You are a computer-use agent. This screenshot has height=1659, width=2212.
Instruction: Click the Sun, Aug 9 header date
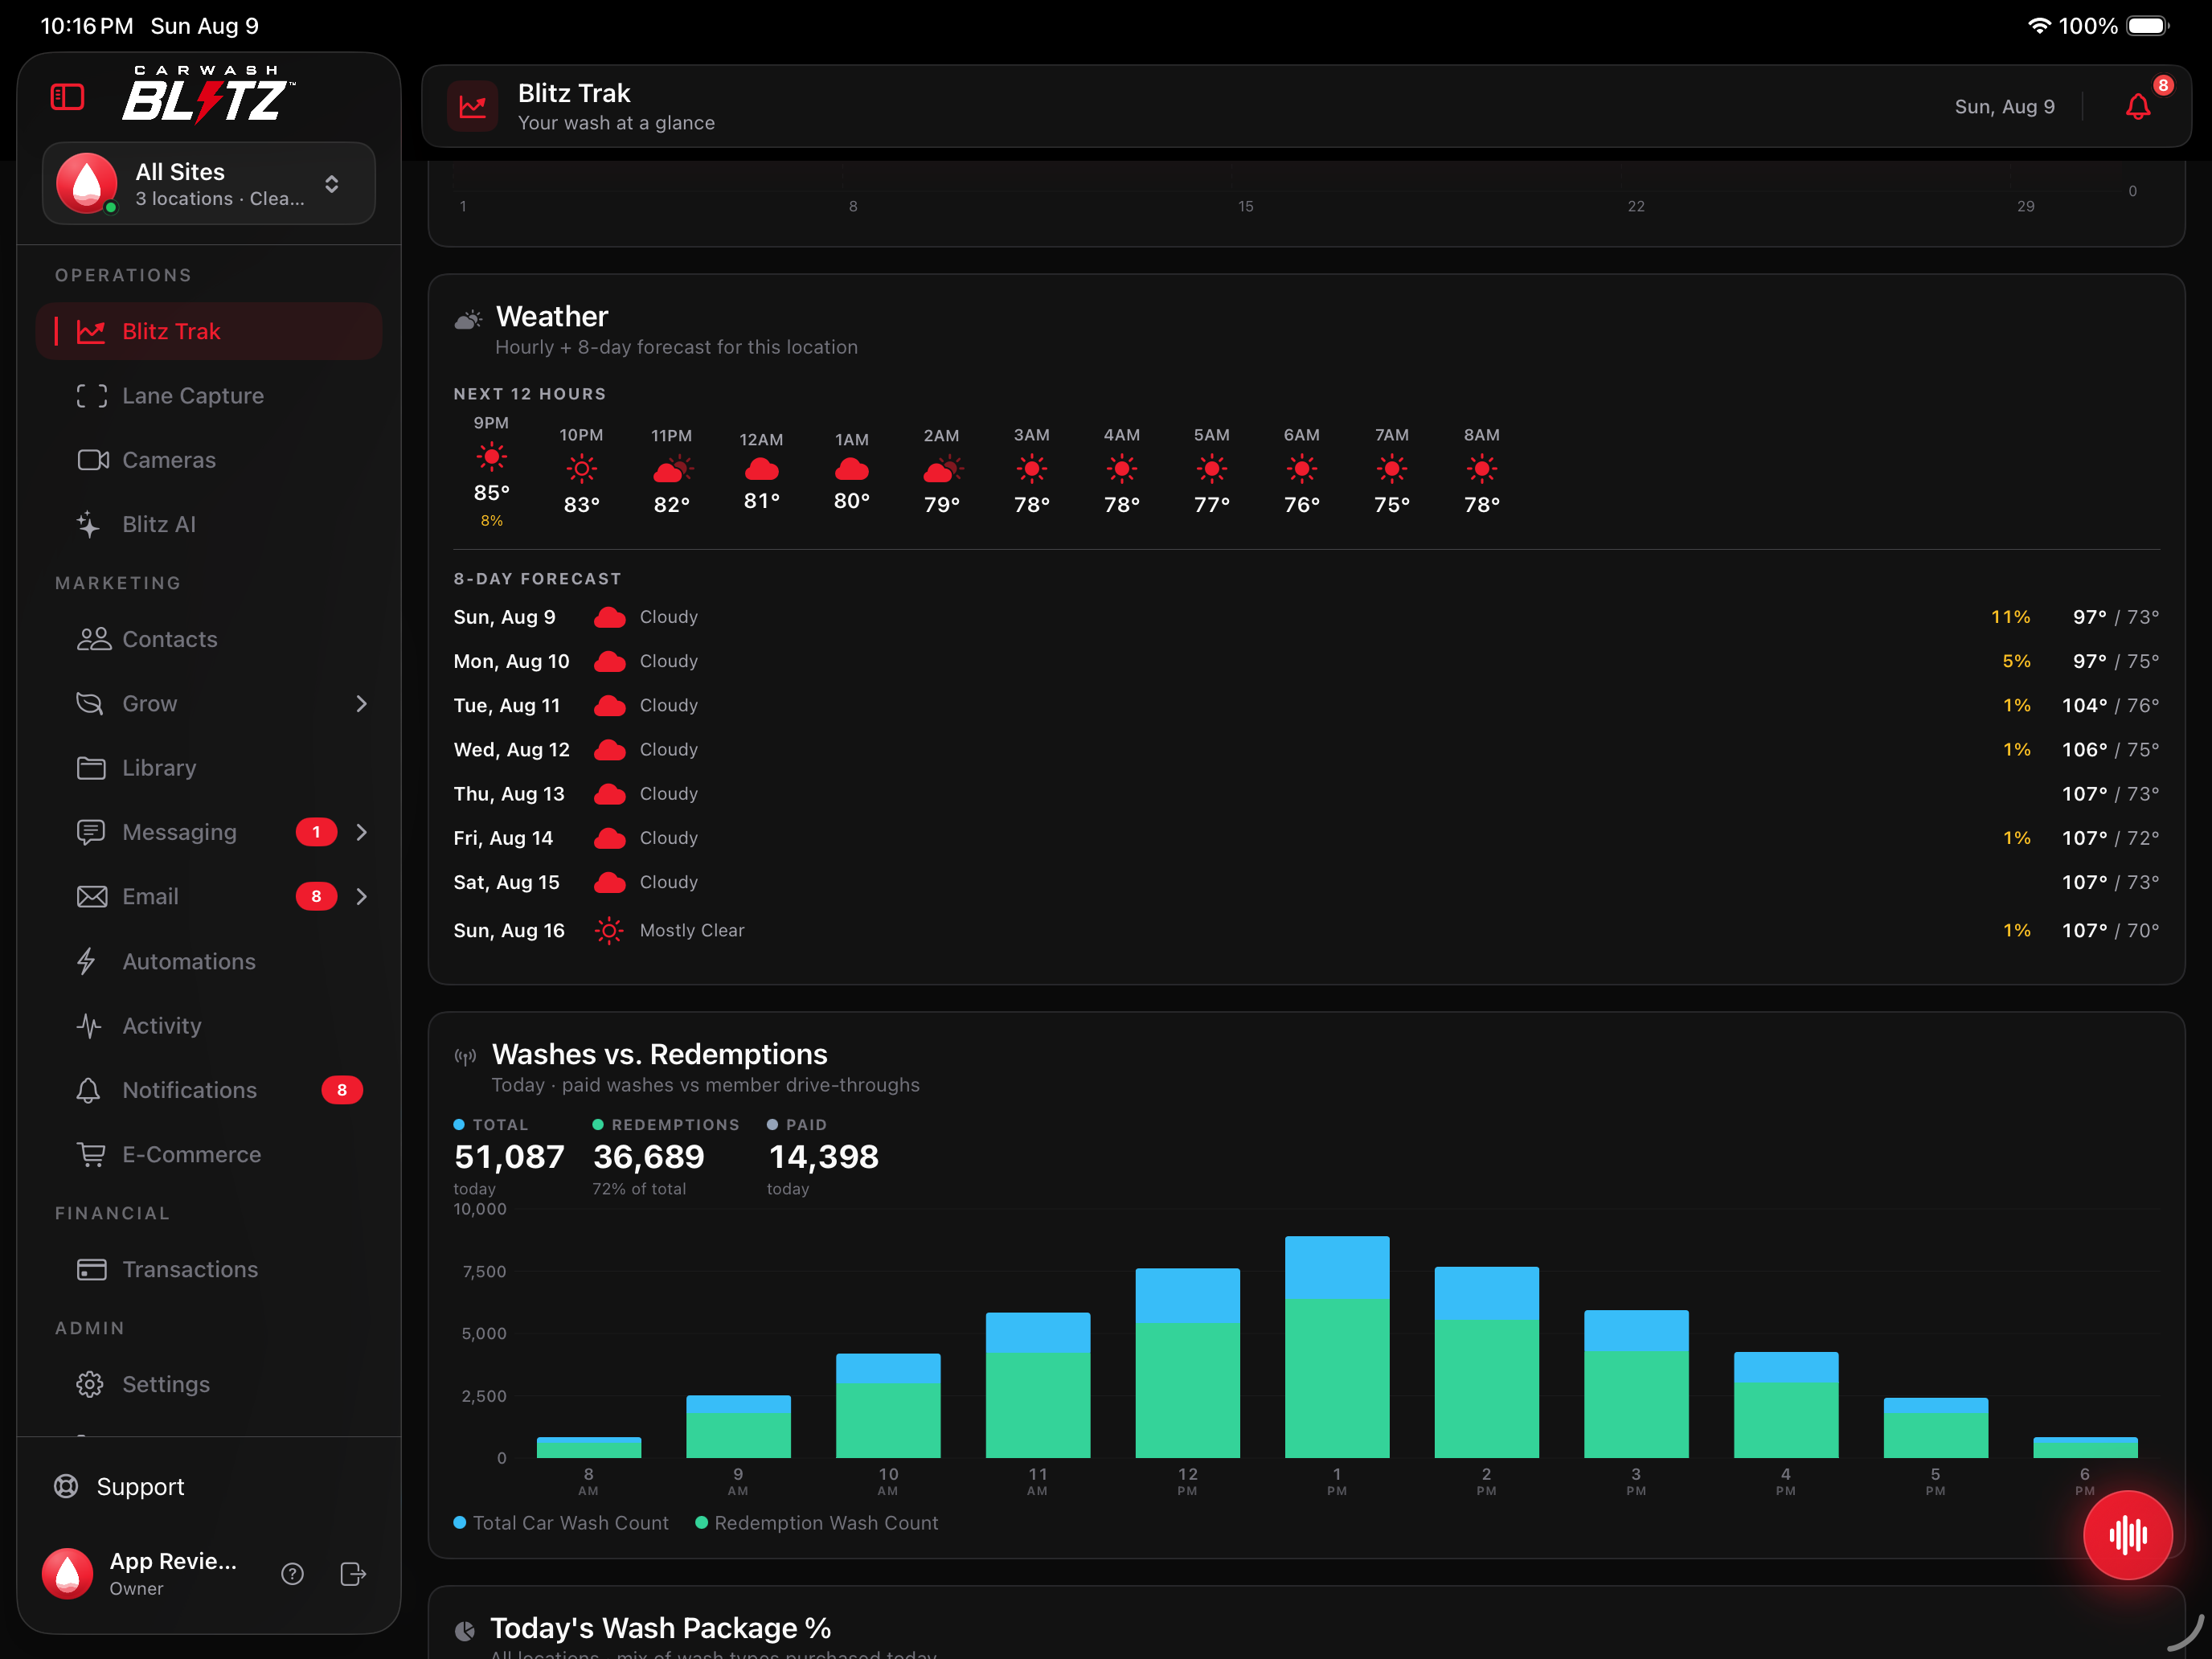pos(2004,106)
